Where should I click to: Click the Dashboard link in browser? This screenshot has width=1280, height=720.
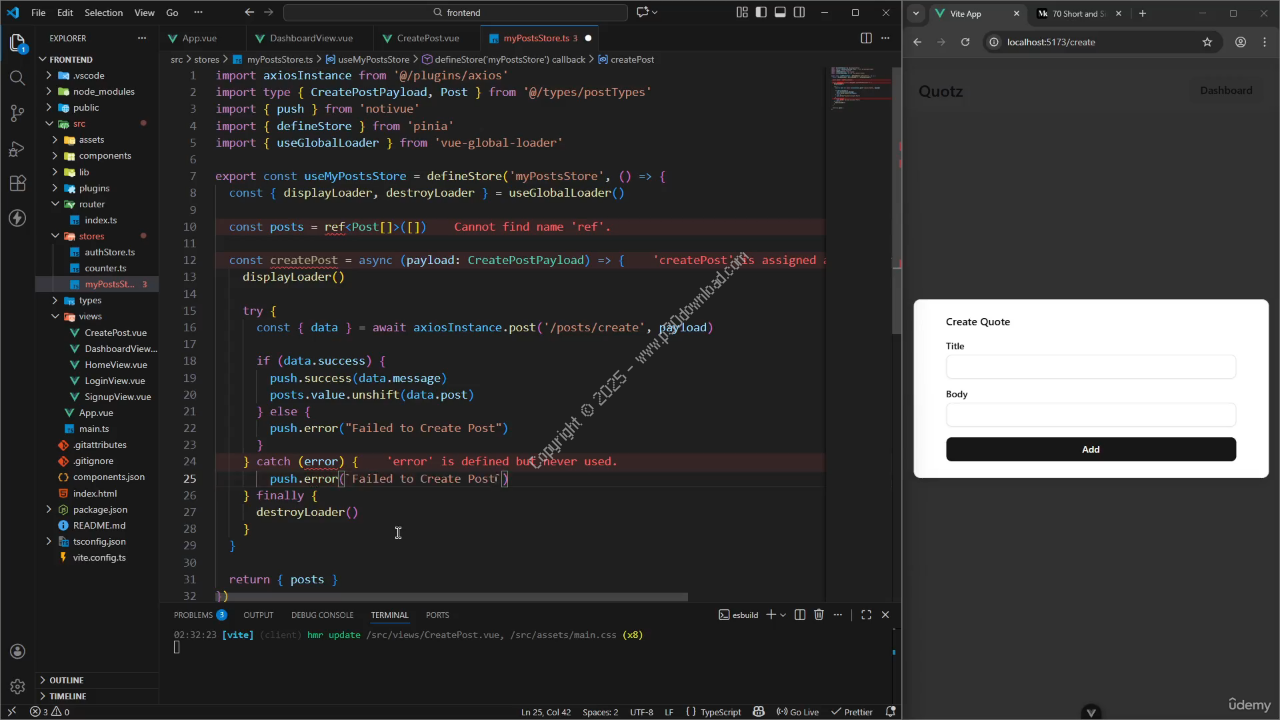1225,91
